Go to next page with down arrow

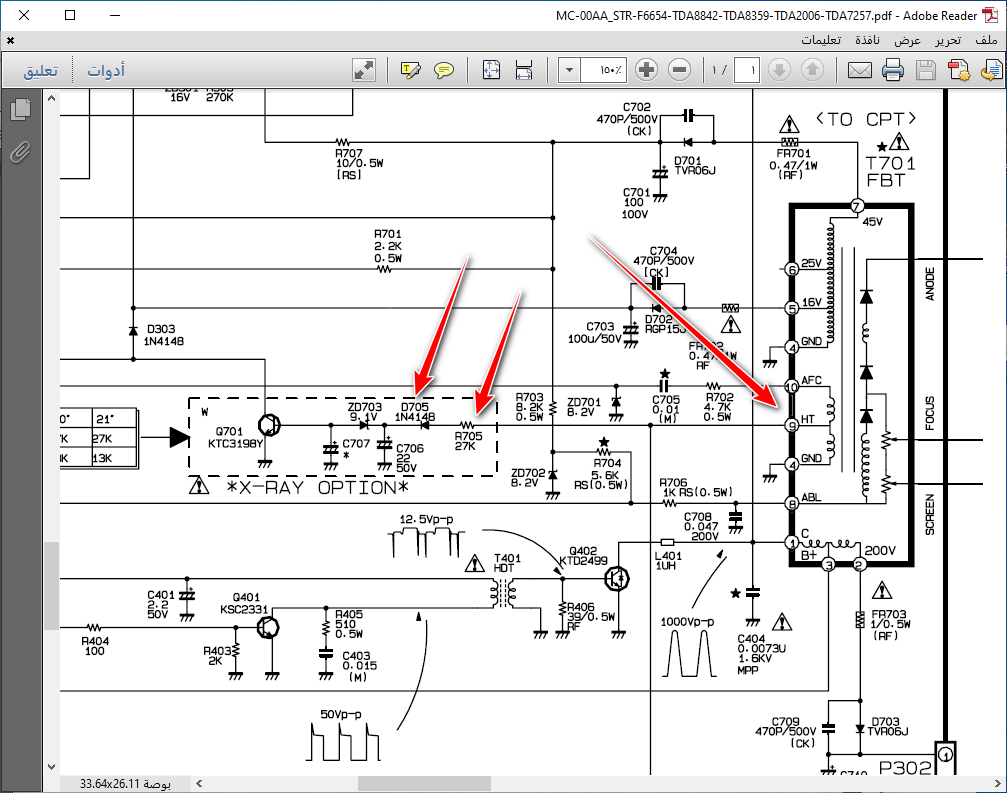(x=780, y=70)
